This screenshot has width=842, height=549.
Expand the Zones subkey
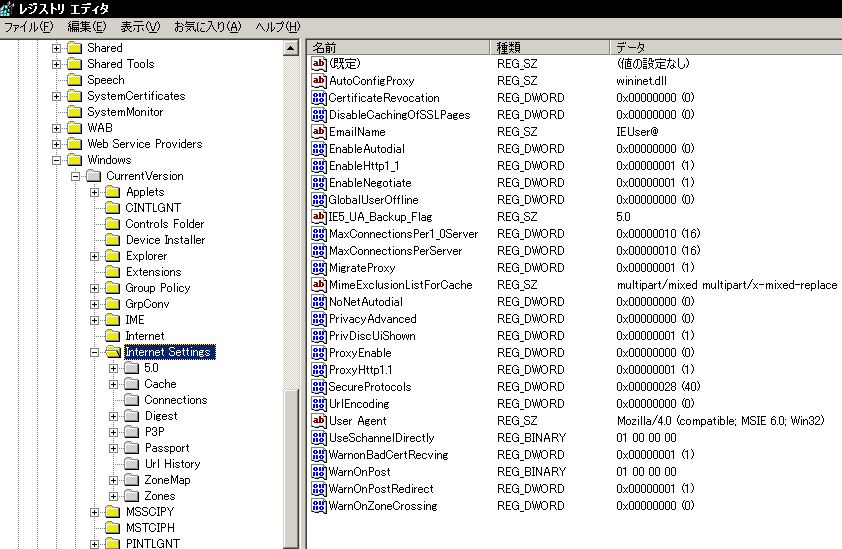click(x=114, y=496)
